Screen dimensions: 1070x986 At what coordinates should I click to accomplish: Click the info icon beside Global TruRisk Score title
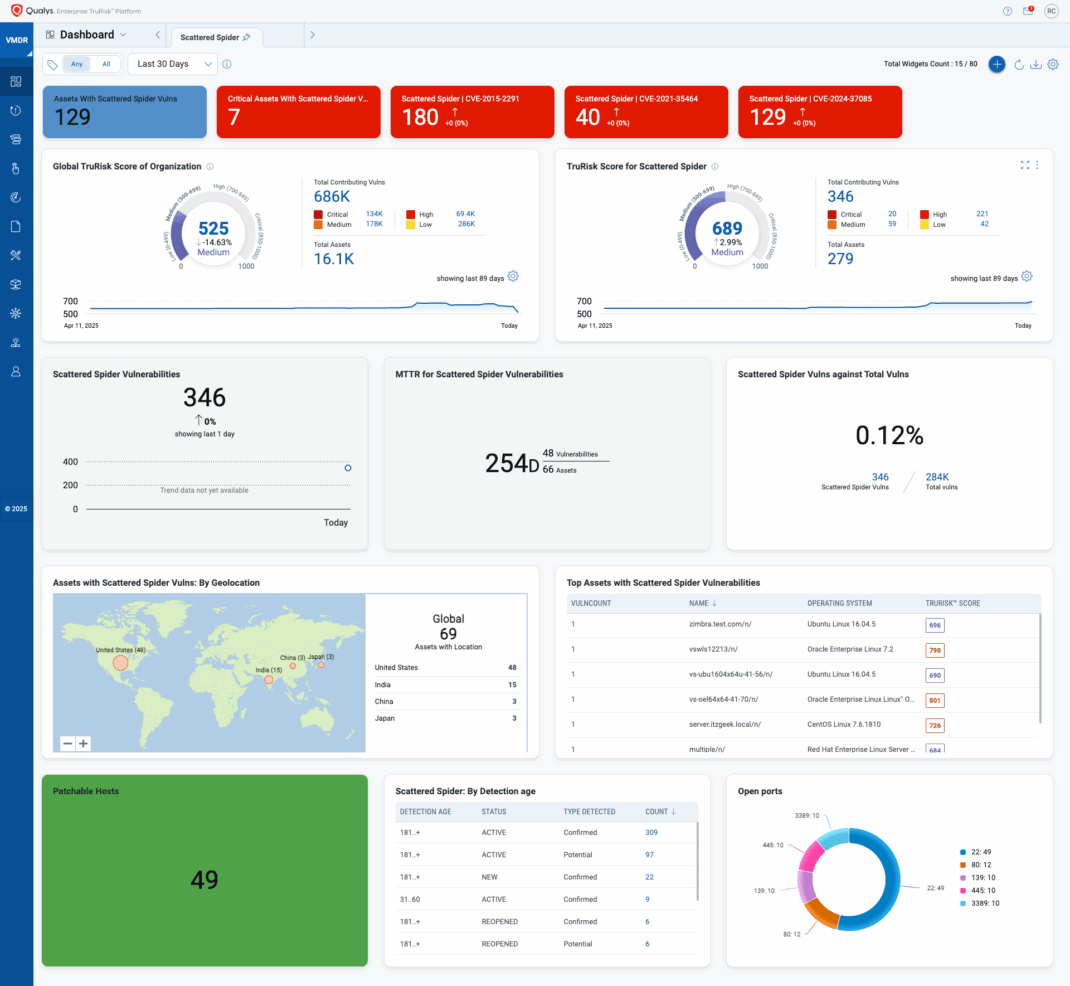[x=210, y=166]
